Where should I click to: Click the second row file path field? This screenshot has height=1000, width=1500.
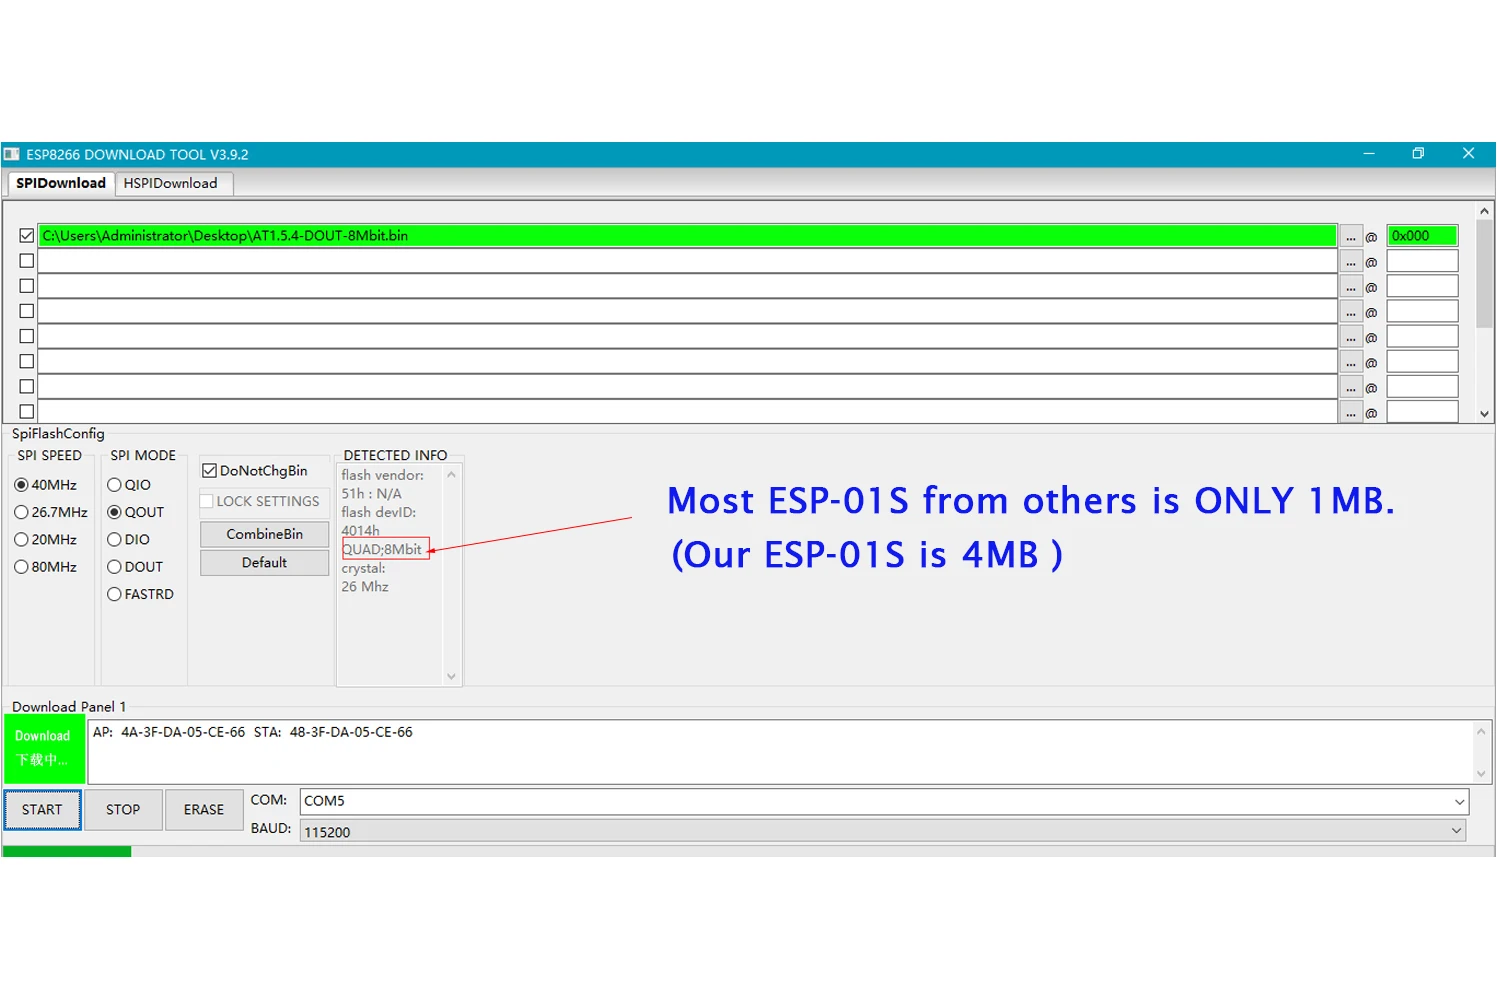[x=687, y=261]
